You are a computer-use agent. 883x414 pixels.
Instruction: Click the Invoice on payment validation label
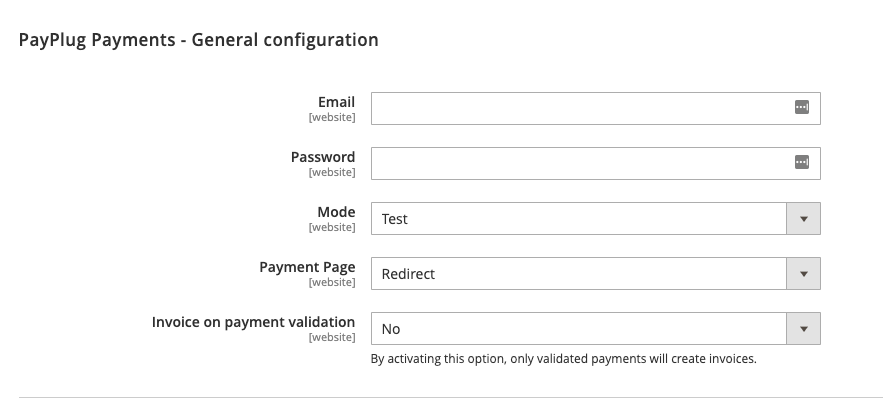[x=253, y=322]
